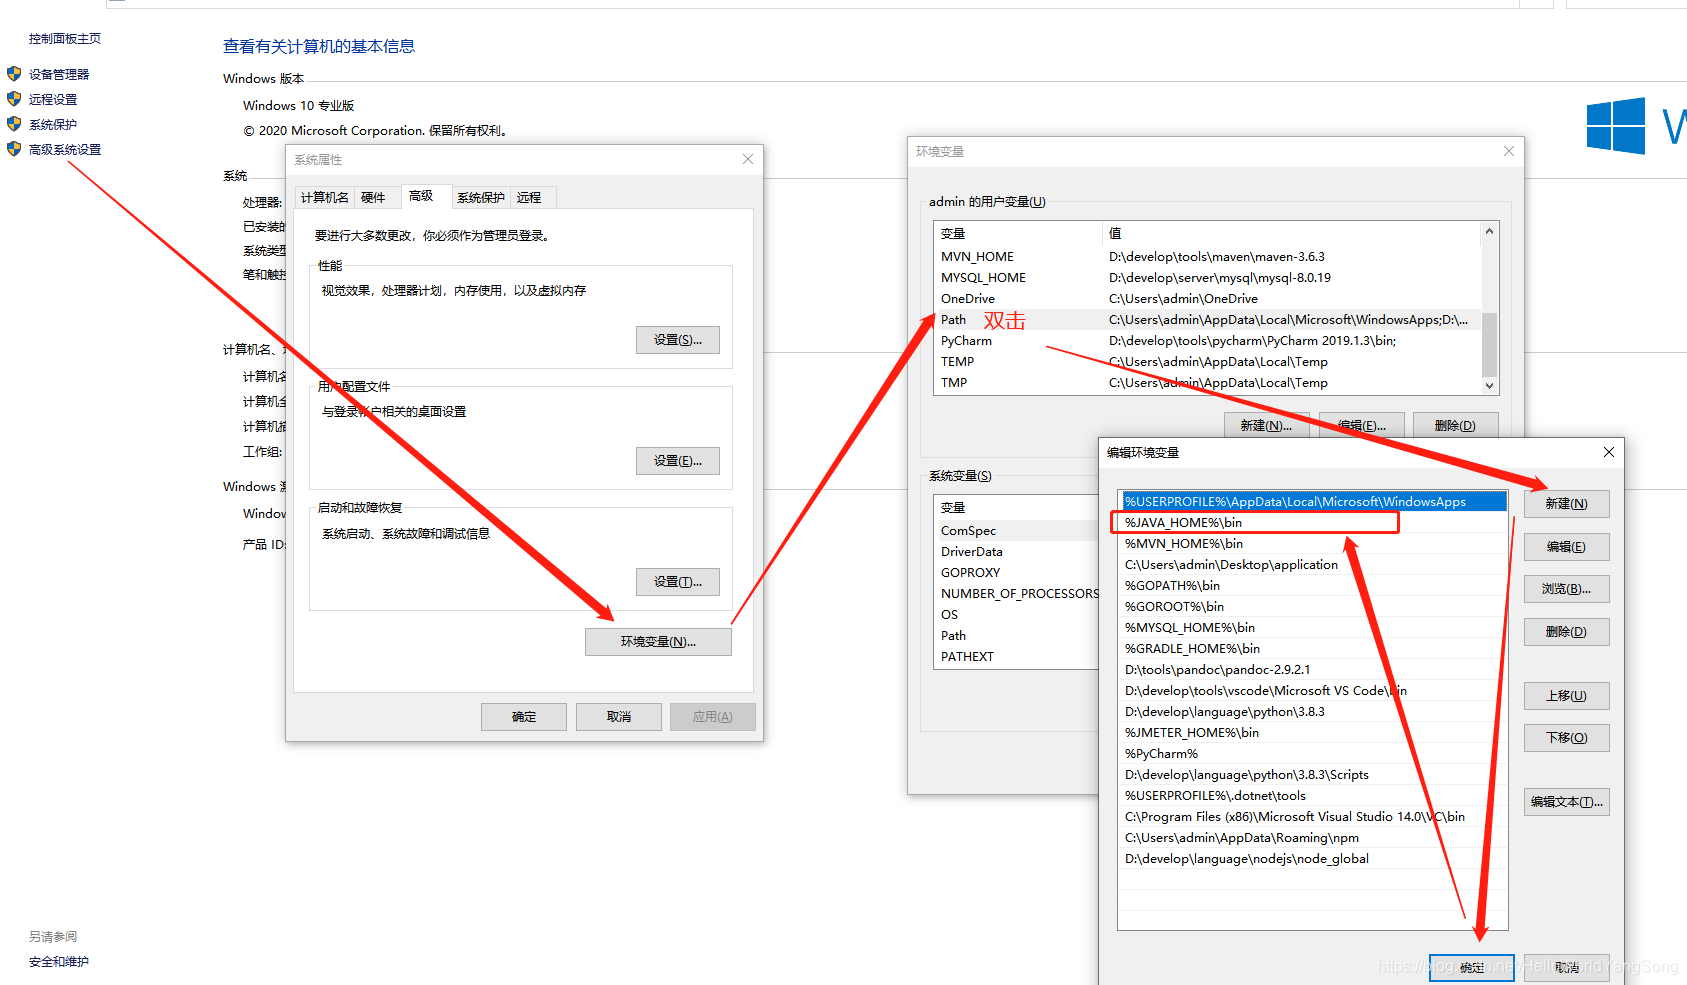Click 设置(T) button under 启动和故障恢复
The height and width of the screenshot is (985, 1687).
tap(678, 582)
